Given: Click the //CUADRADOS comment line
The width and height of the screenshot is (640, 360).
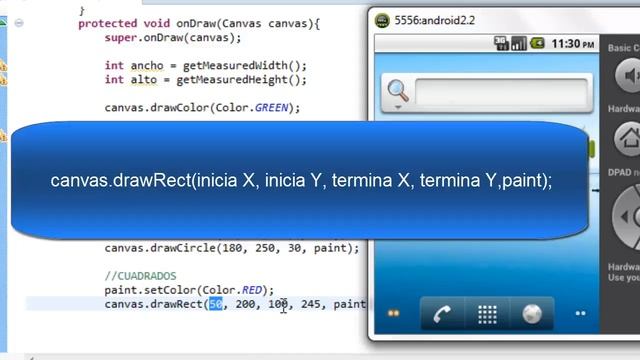Looking at the screenshot, I should coord(140,276).
